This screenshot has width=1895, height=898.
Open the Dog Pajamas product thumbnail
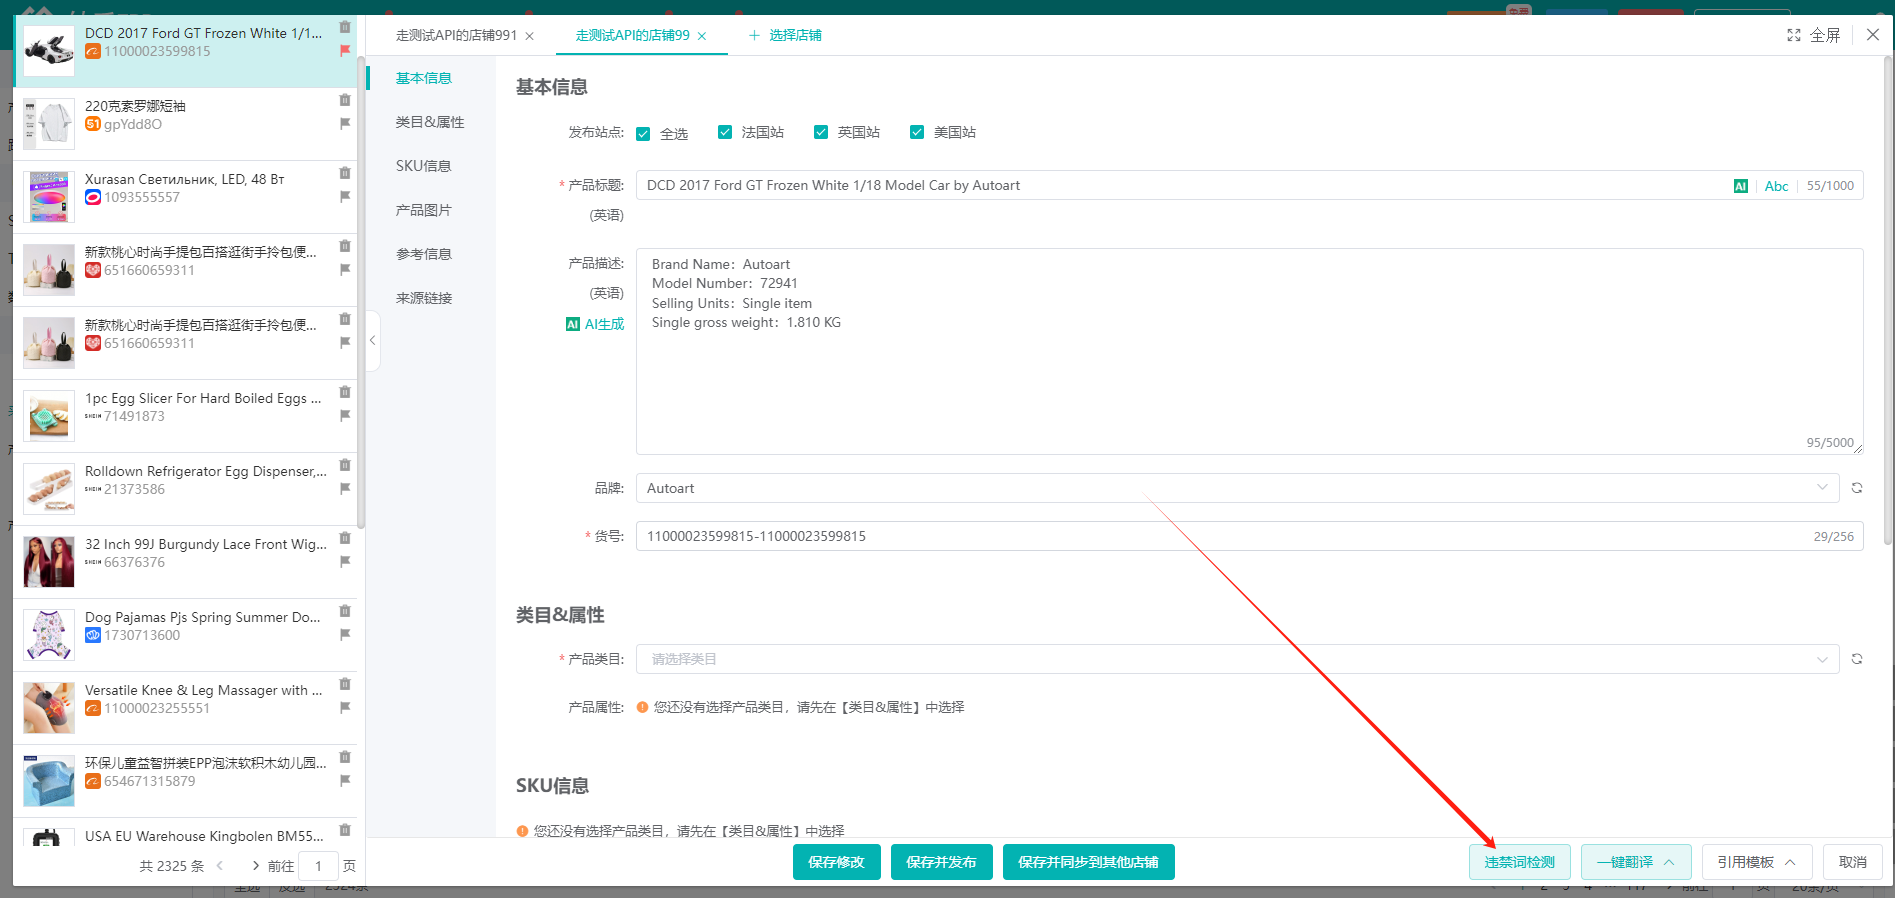[49, 635]
